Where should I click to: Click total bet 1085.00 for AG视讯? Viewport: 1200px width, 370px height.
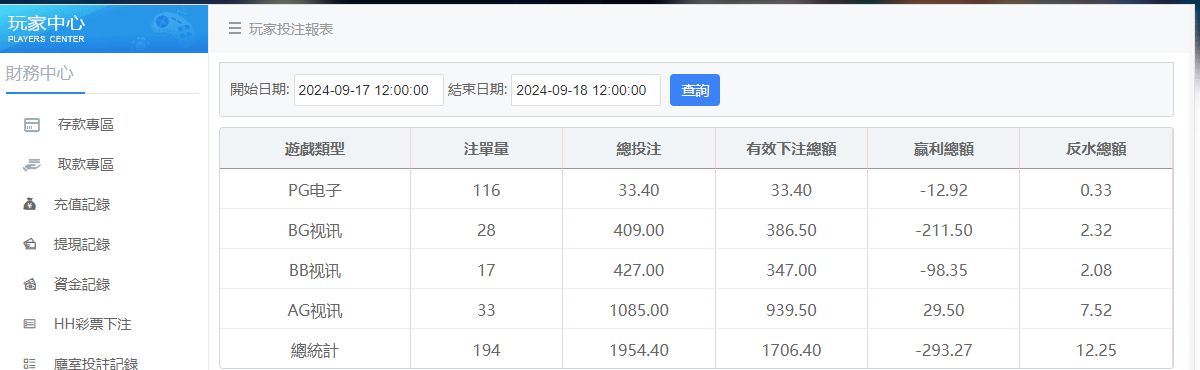[639, 310]
